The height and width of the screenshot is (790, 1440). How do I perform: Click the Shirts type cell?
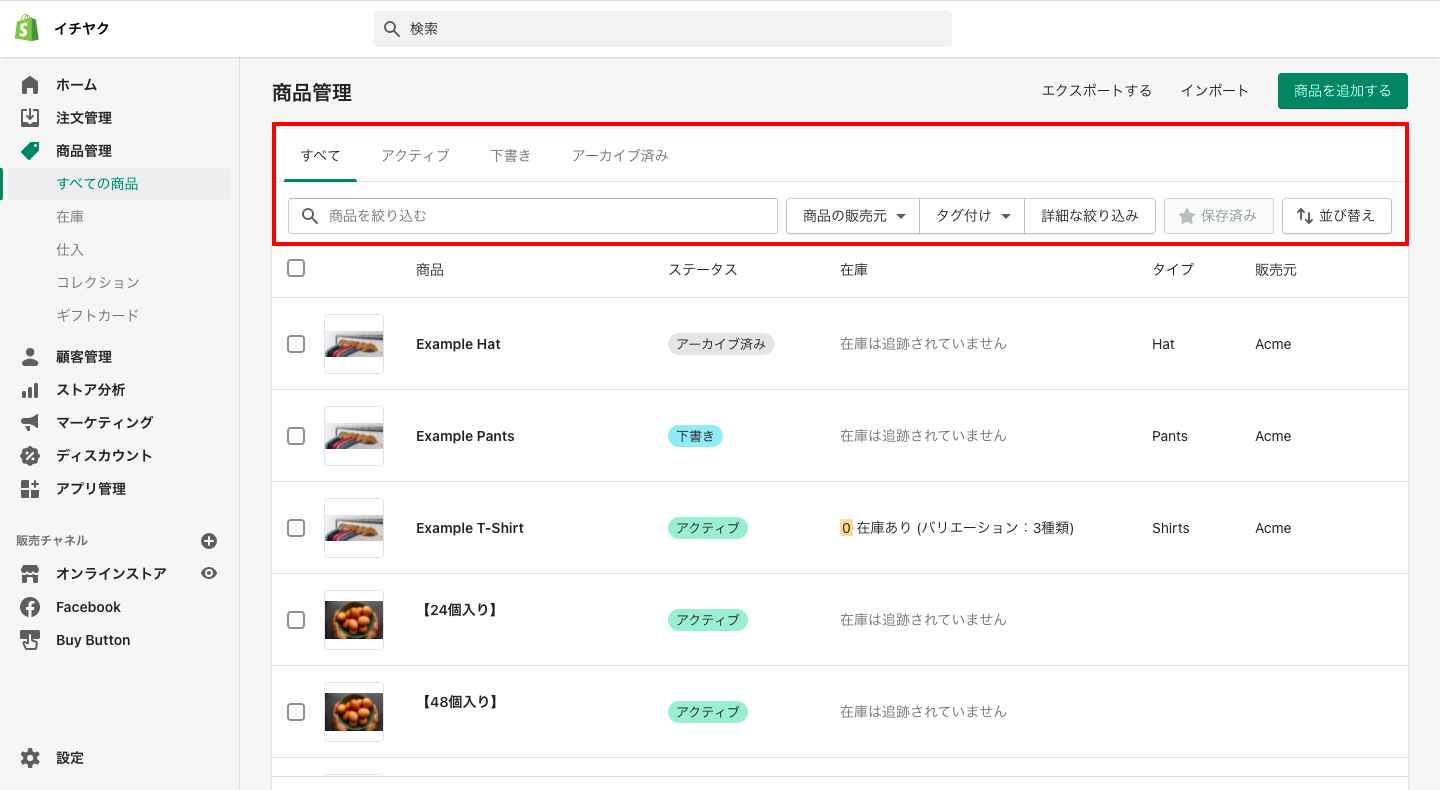[x=1171, y=528]
